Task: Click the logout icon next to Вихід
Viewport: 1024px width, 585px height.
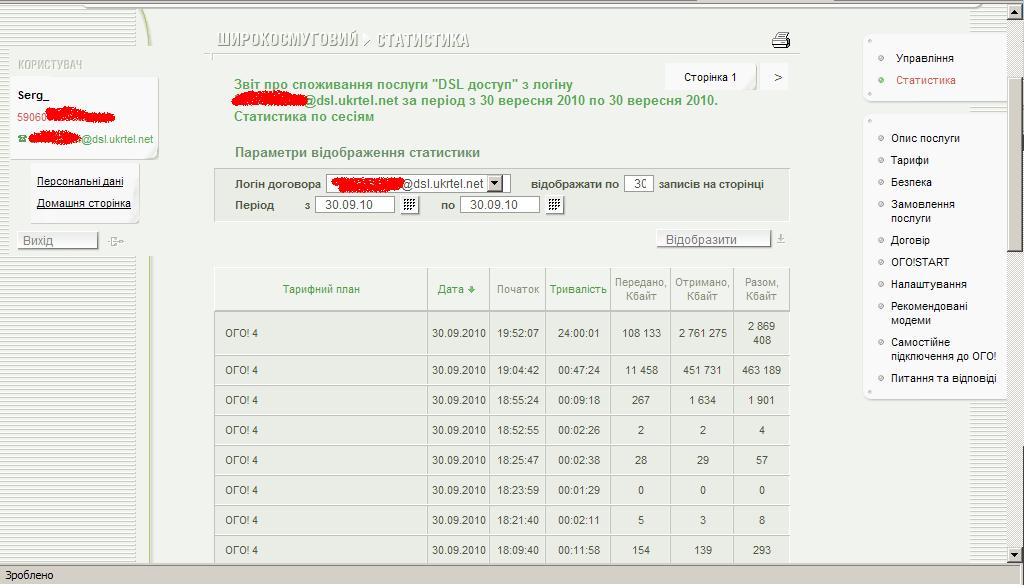Action: (116, 241)
